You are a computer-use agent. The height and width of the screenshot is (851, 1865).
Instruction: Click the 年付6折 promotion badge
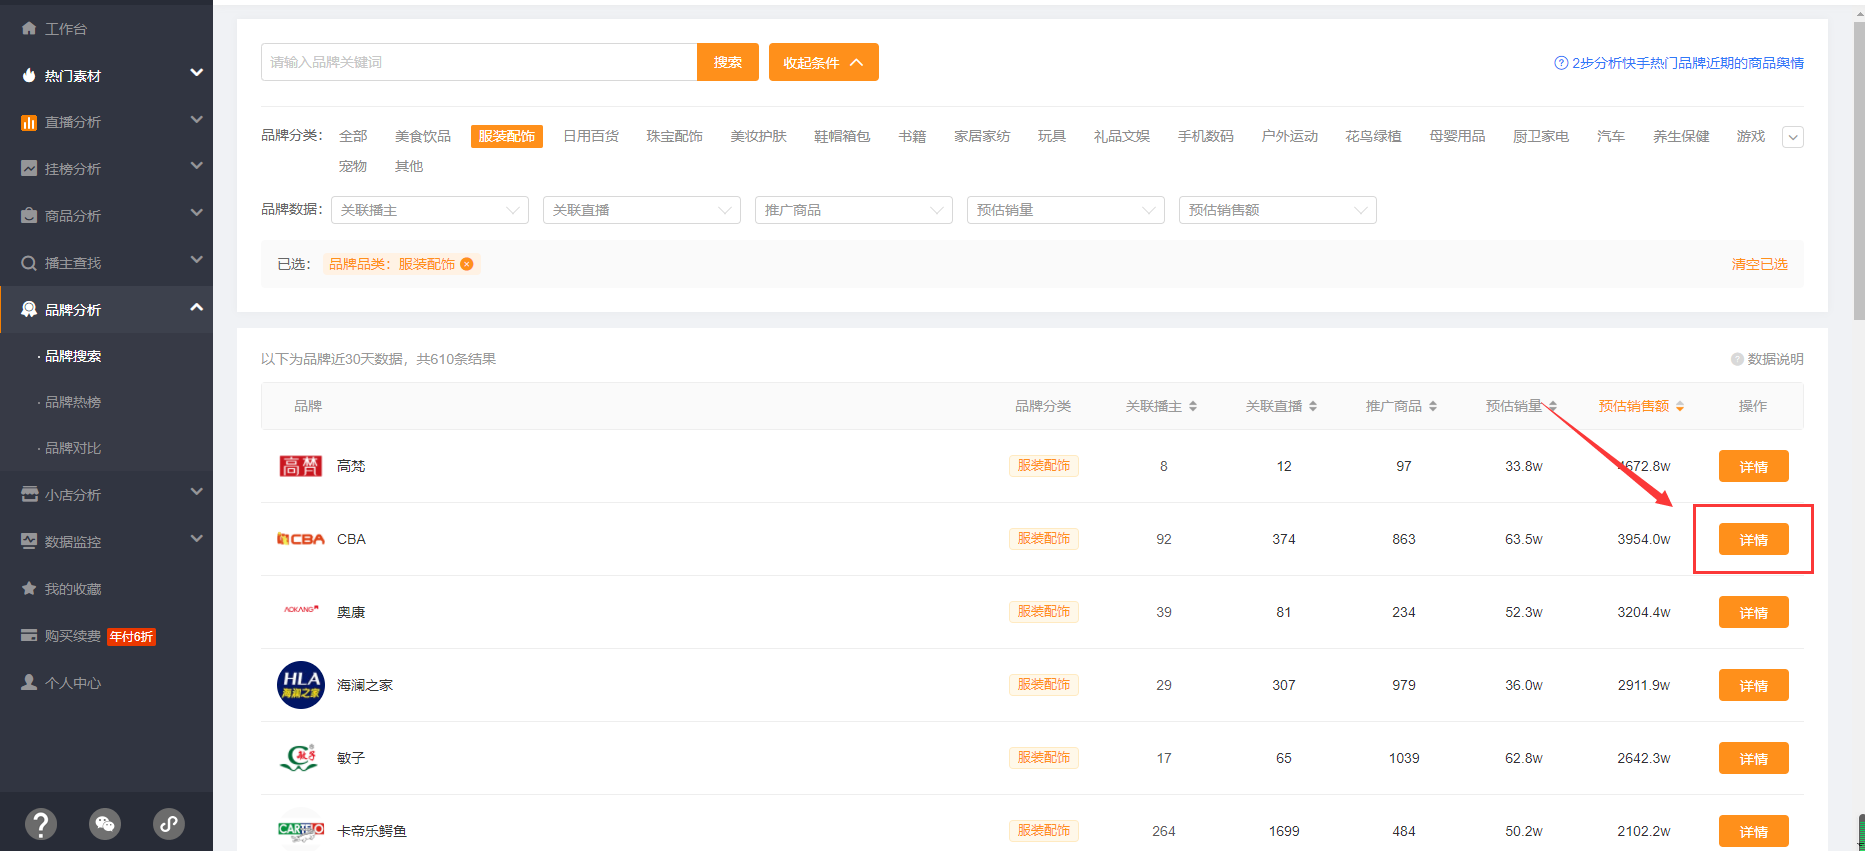132,637
